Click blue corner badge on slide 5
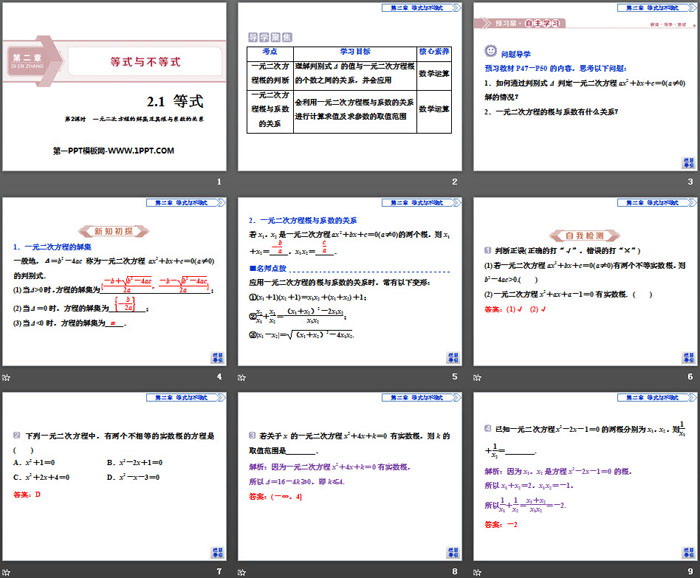The image size is (700, 578). tap(452, 358)
